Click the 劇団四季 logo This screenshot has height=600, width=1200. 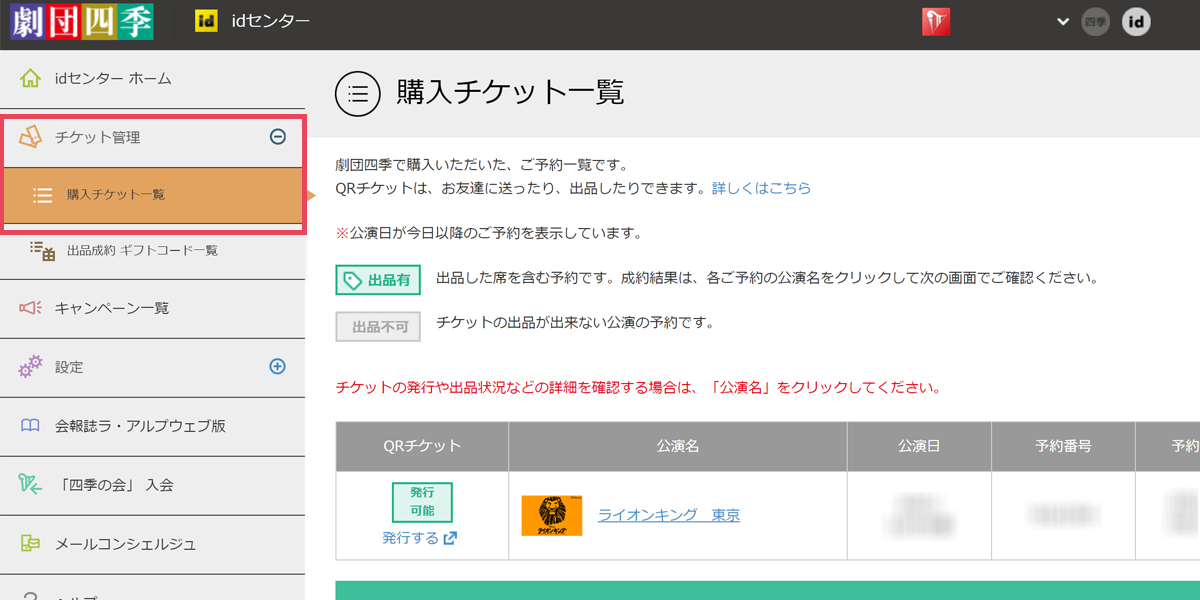pyautogui.click(x=82, y=21)
